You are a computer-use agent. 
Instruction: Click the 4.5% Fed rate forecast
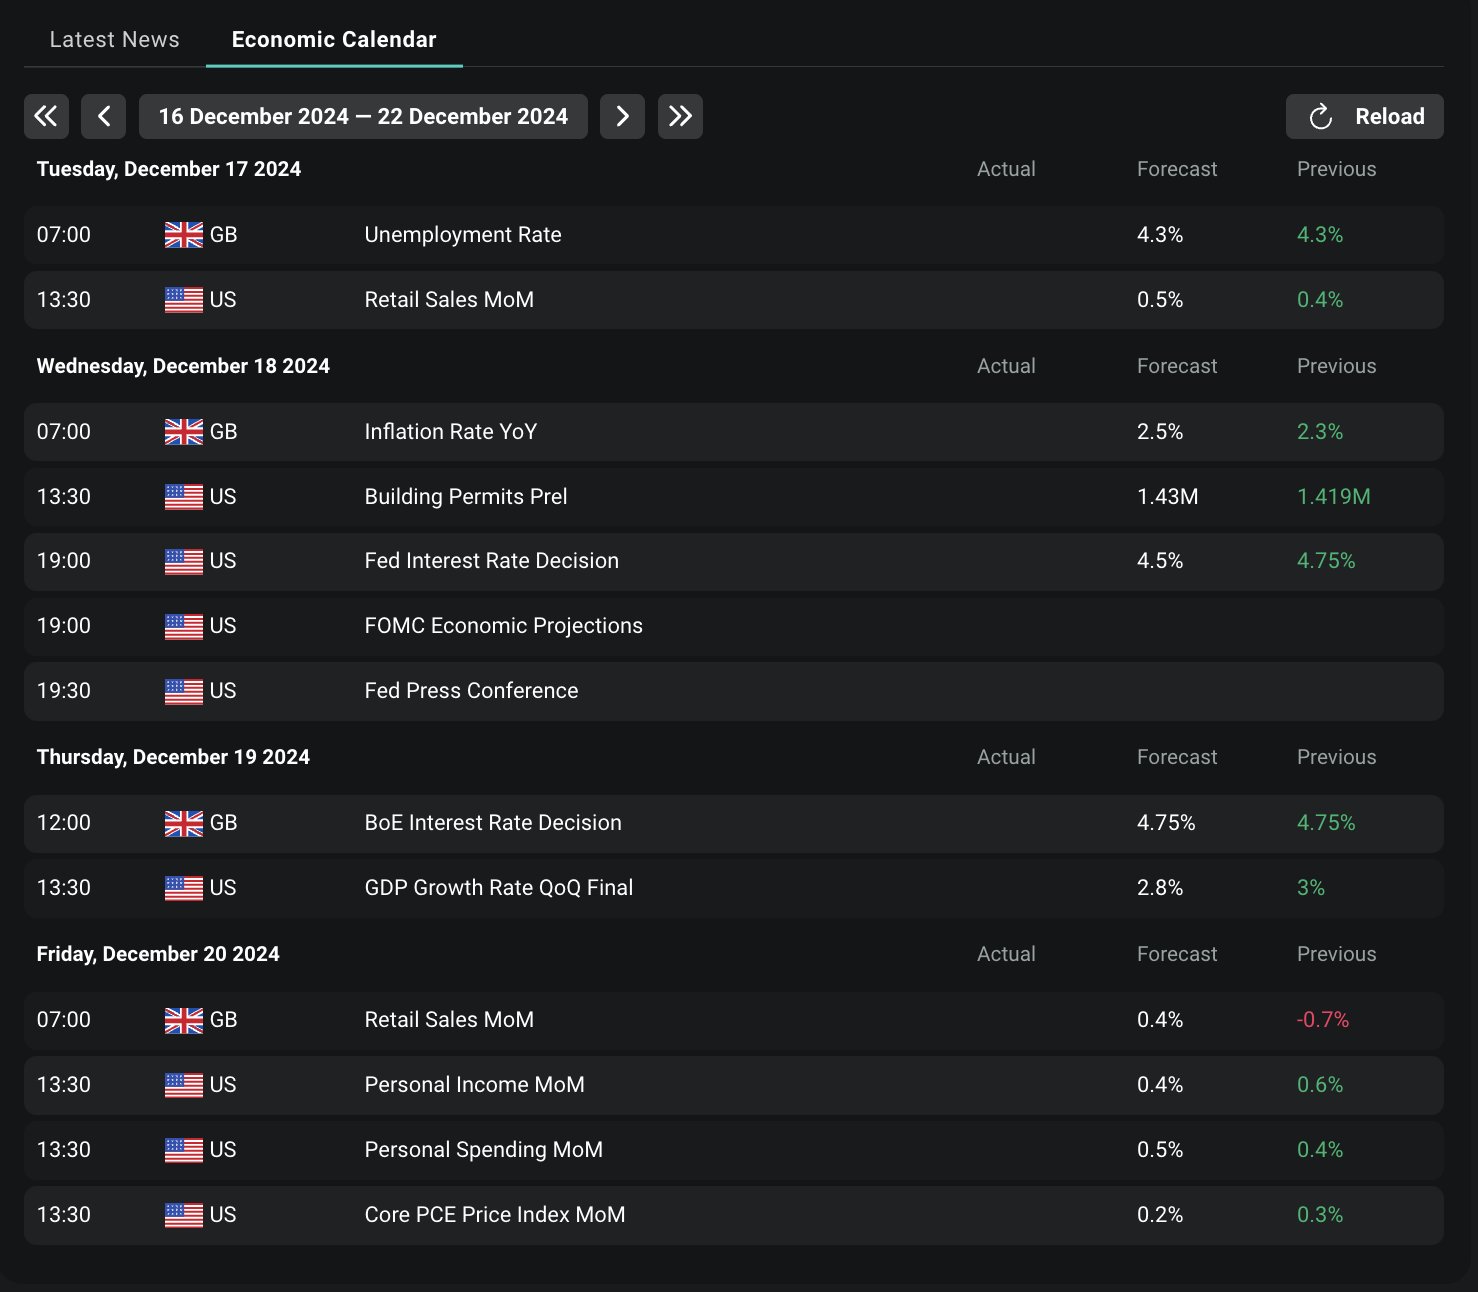click(1160, 561)
